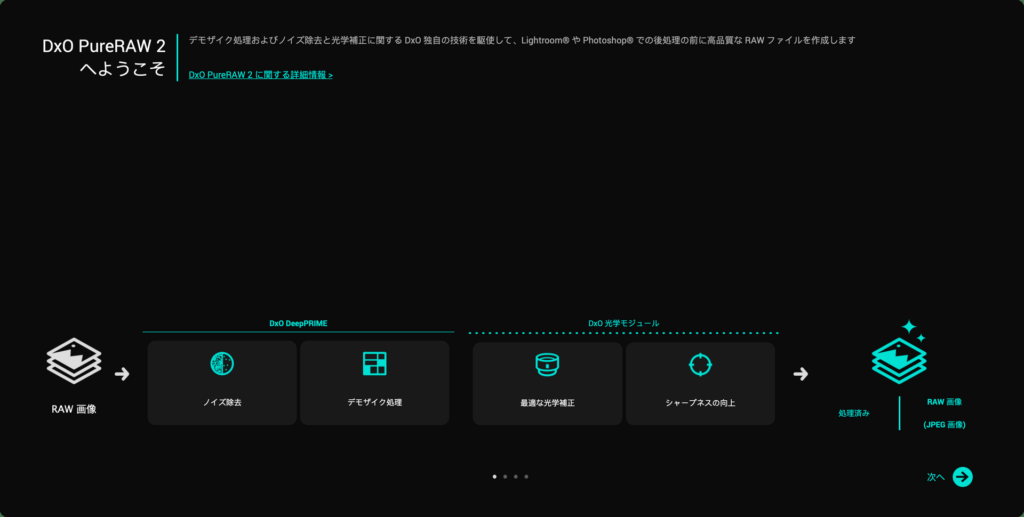Click the DxO DeepPRIME heading
This screenshot has height=517, width=1024.
pyautogui.click(x=298, y=323)
